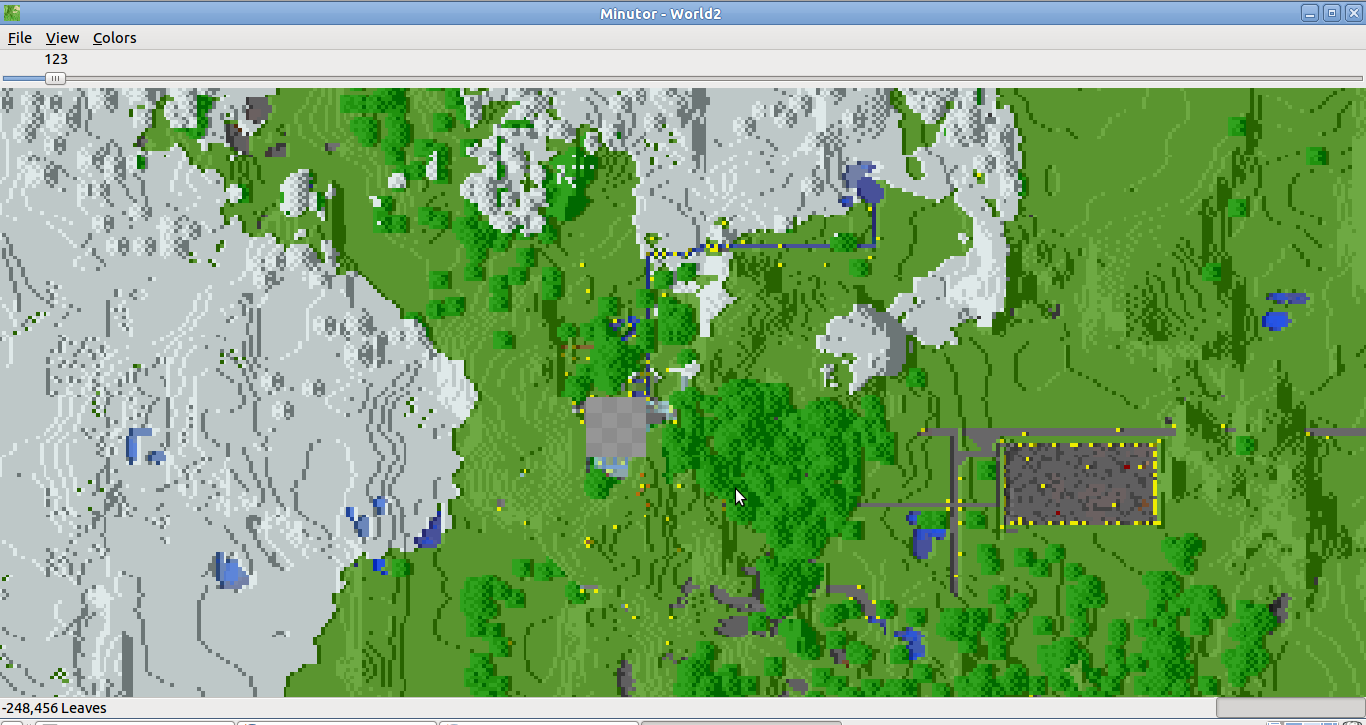
Task: Click the gray checkered unloaded chunk on map
Action: tap(615, 427)
